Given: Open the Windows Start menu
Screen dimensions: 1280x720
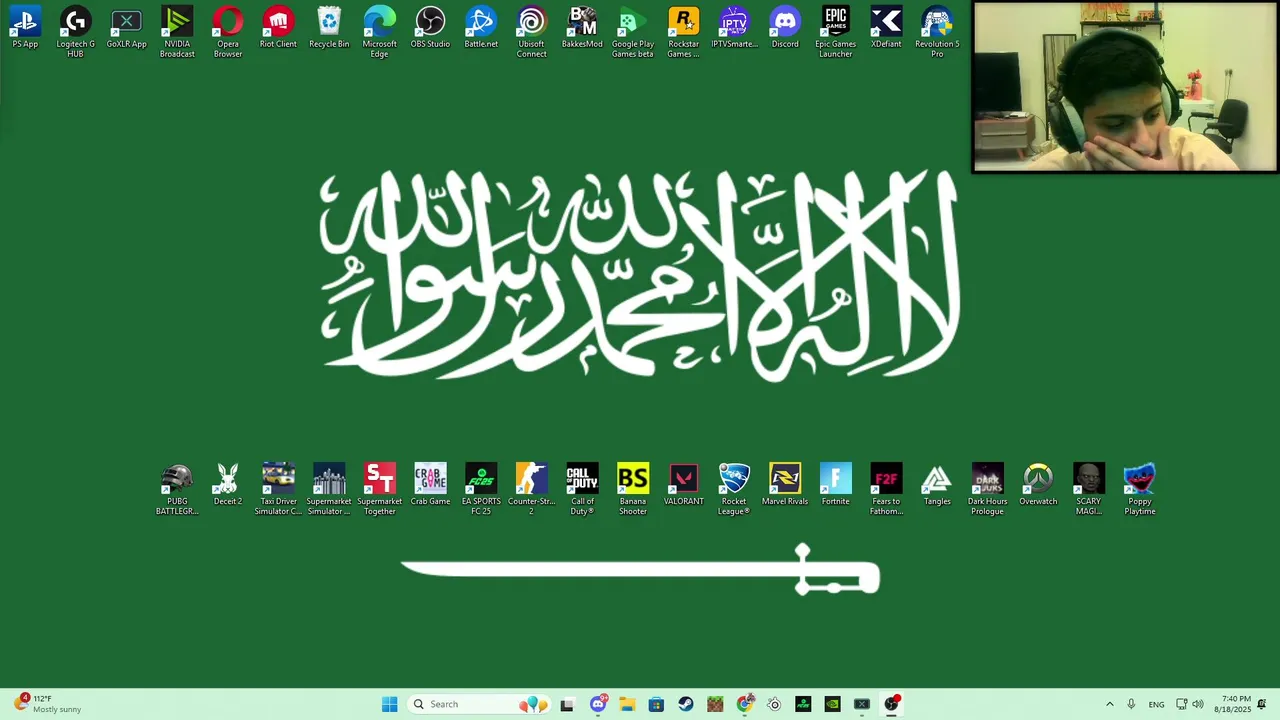Looking at the screenshot, I should 389,704.
